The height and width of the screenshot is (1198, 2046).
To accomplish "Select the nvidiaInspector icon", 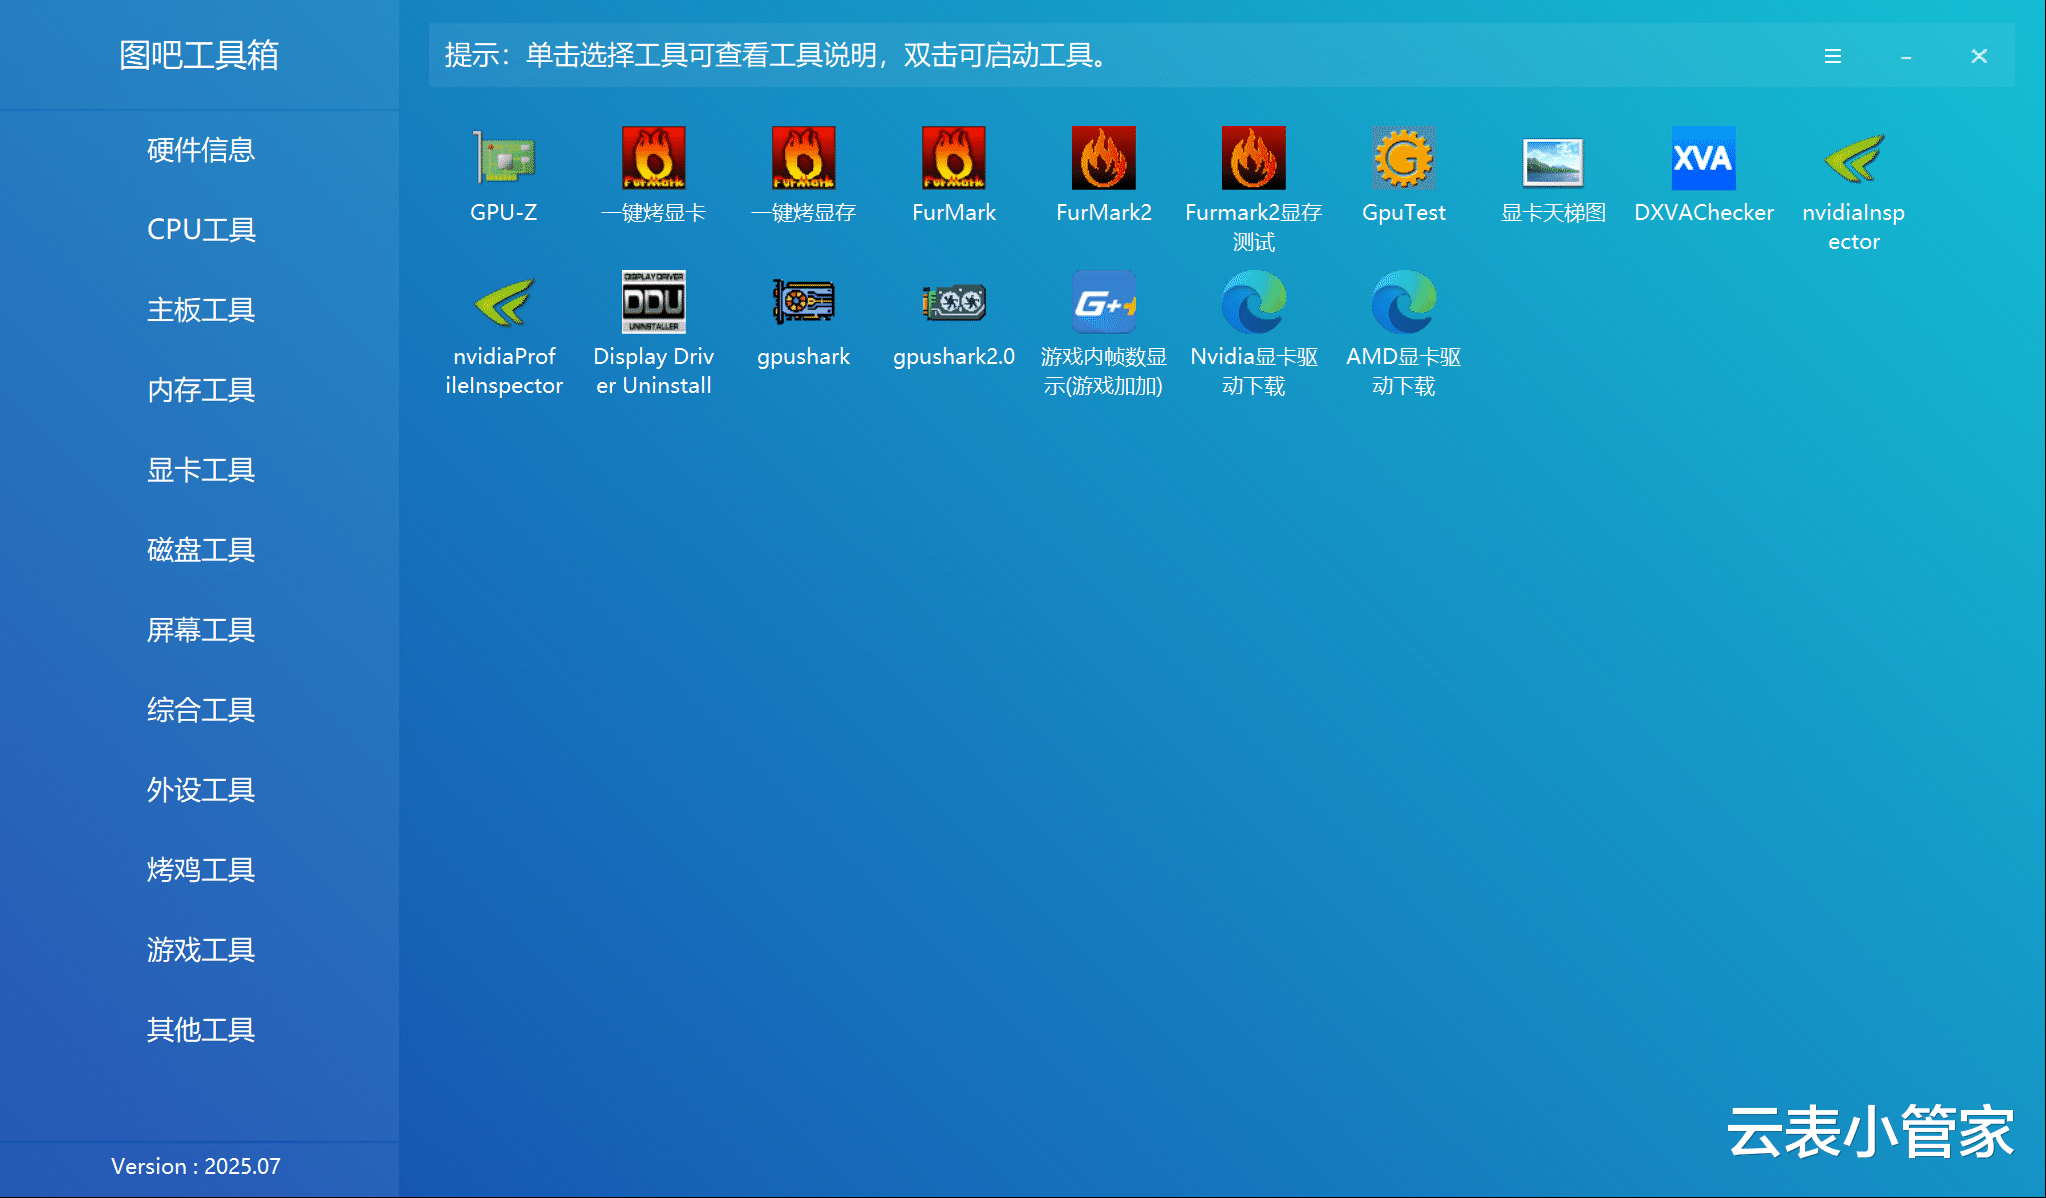I will point(1853,158).
